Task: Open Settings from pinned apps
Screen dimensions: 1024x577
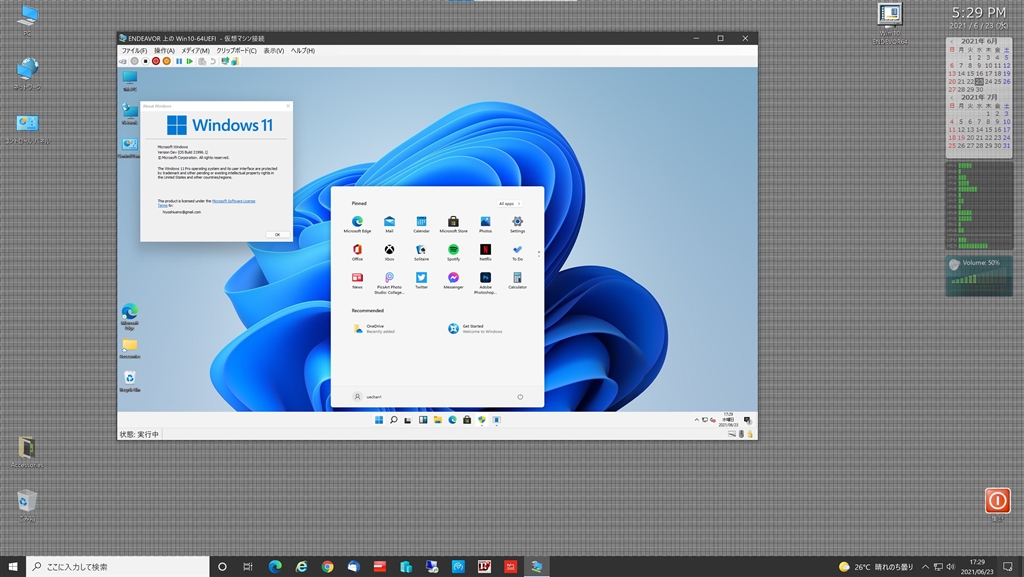Action: pyautogui.click(x=517, y=222)
